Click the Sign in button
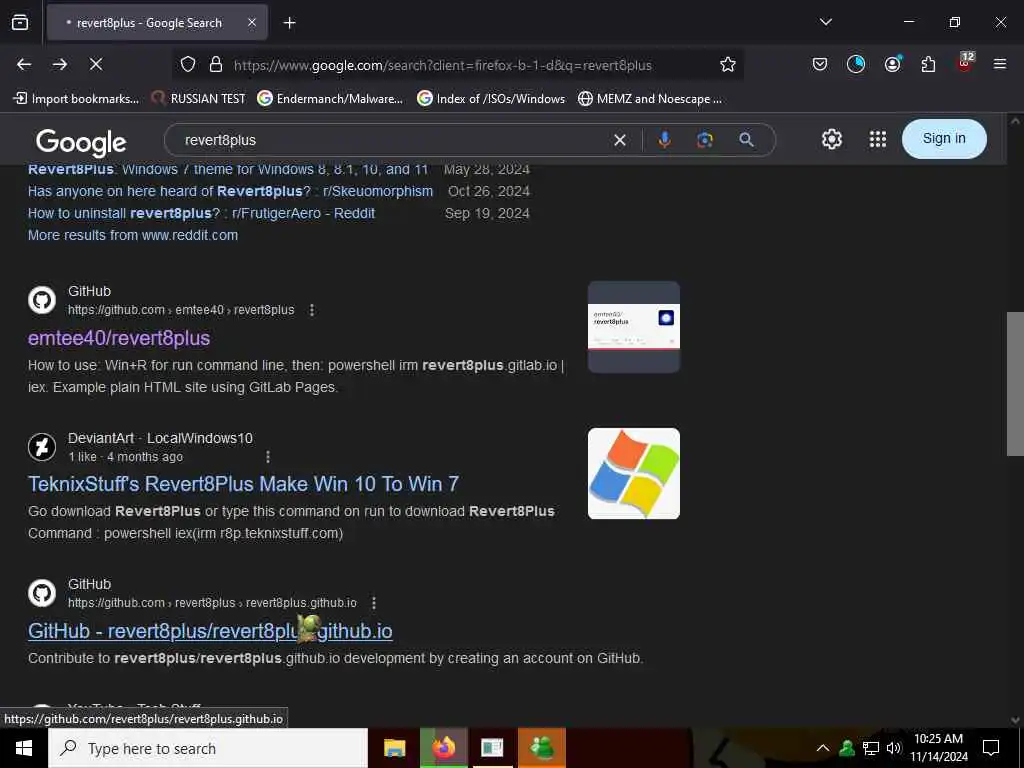 click(x=944, y=138)
